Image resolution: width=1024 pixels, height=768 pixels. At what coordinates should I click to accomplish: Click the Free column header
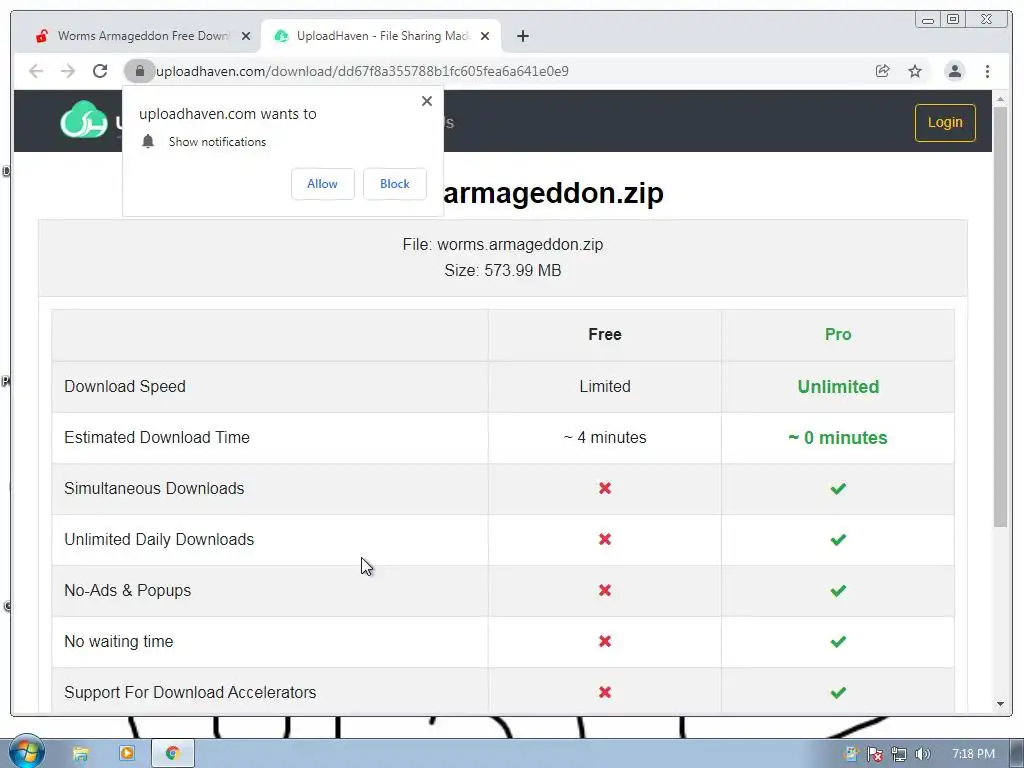pyautogui.click(x=605, y=334)
